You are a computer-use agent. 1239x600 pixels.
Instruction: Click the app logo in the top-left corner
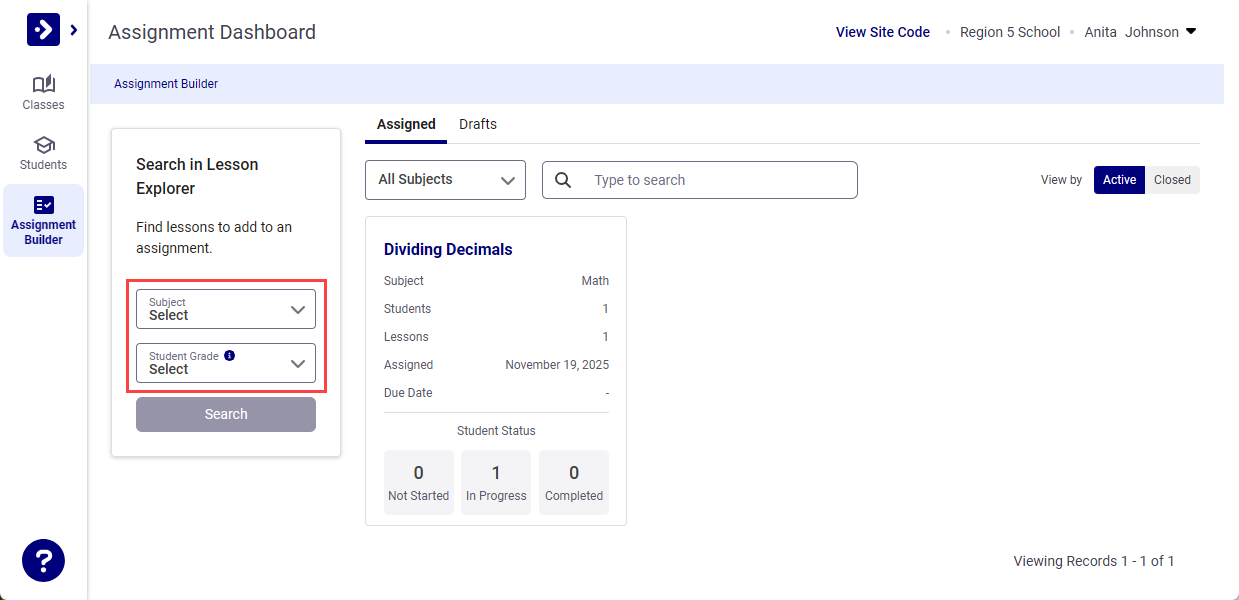pyautogui.click(x=42, y=29)
